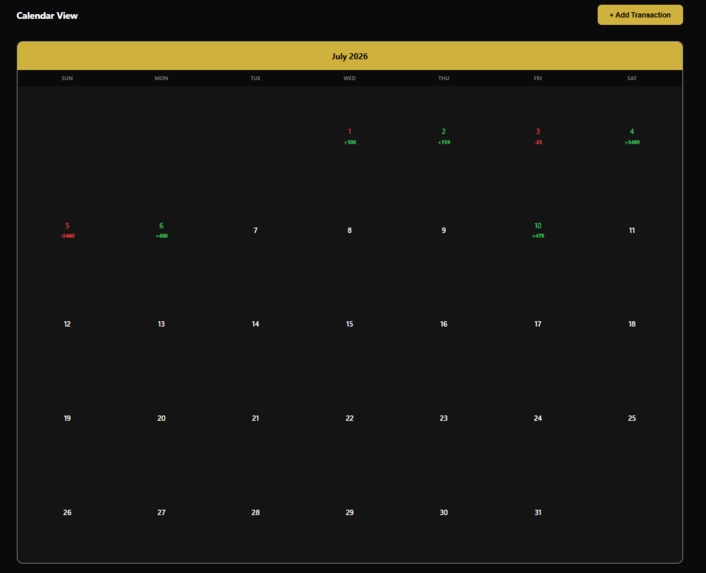Click the +100 amount under July 1
The image size is (706, 573).
pos(350,142)
